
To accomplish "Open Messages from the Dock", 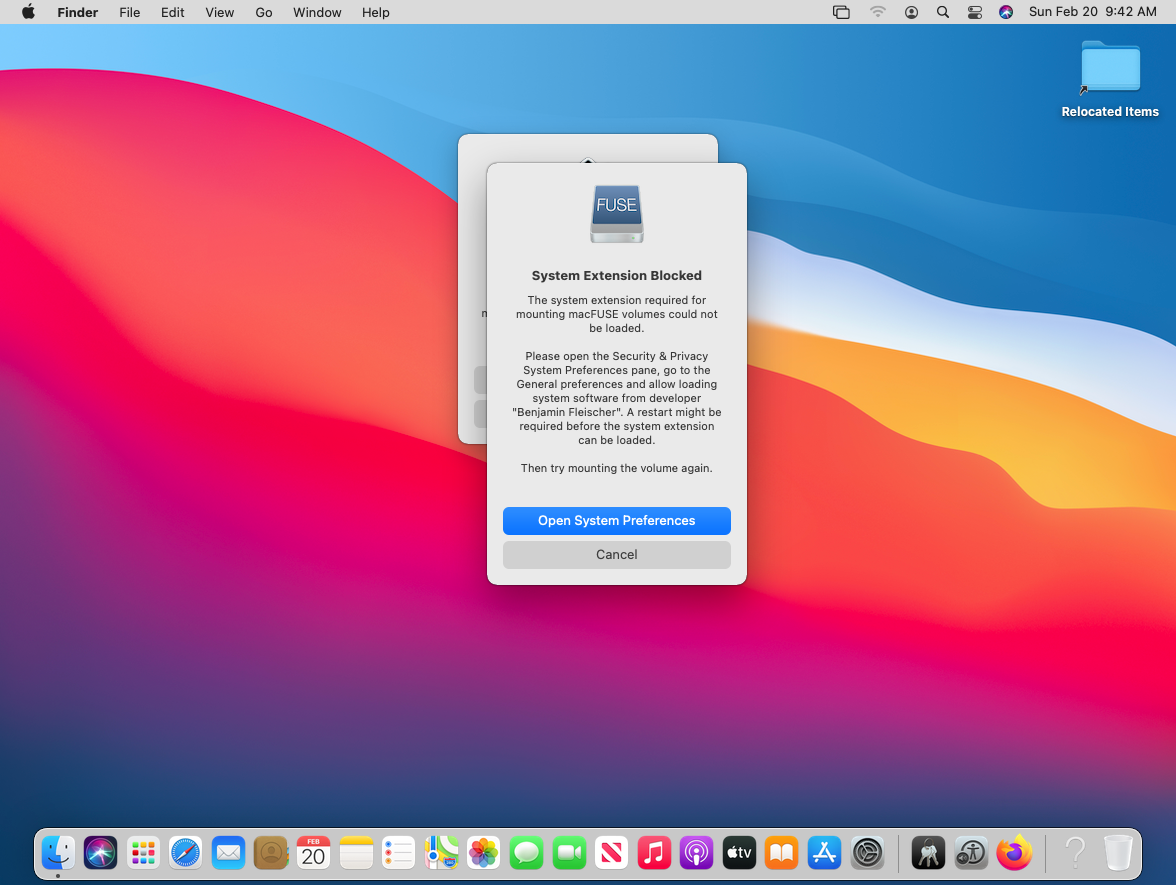I will coord(526,853).
